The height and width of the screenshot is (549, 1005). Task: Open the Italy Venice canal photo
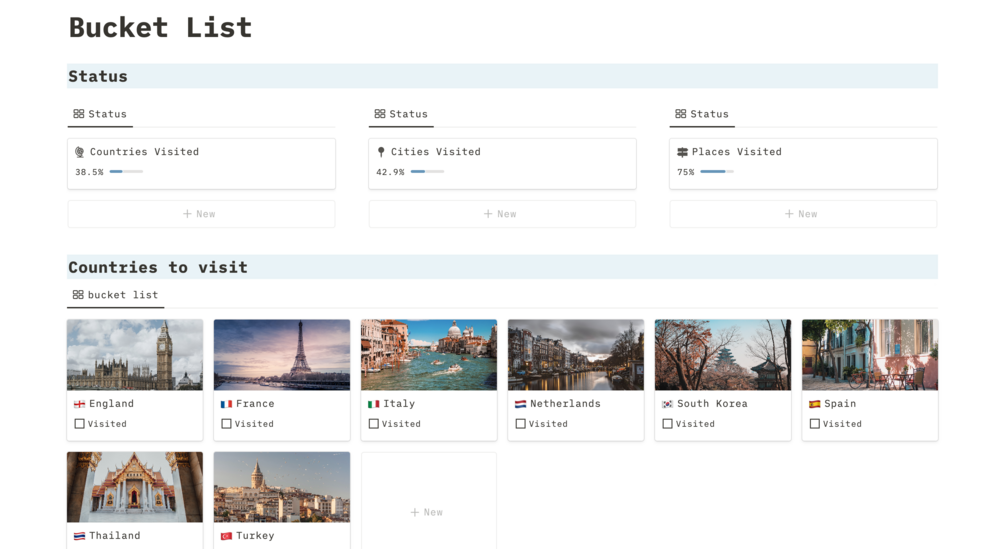tap(428, 354)
